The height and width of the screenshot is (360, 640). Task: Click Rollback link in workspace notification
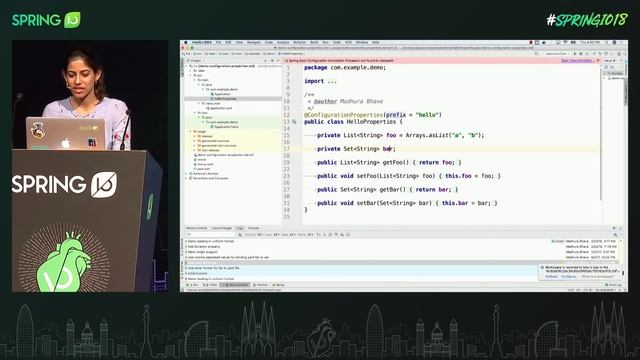tap(551, 276)
